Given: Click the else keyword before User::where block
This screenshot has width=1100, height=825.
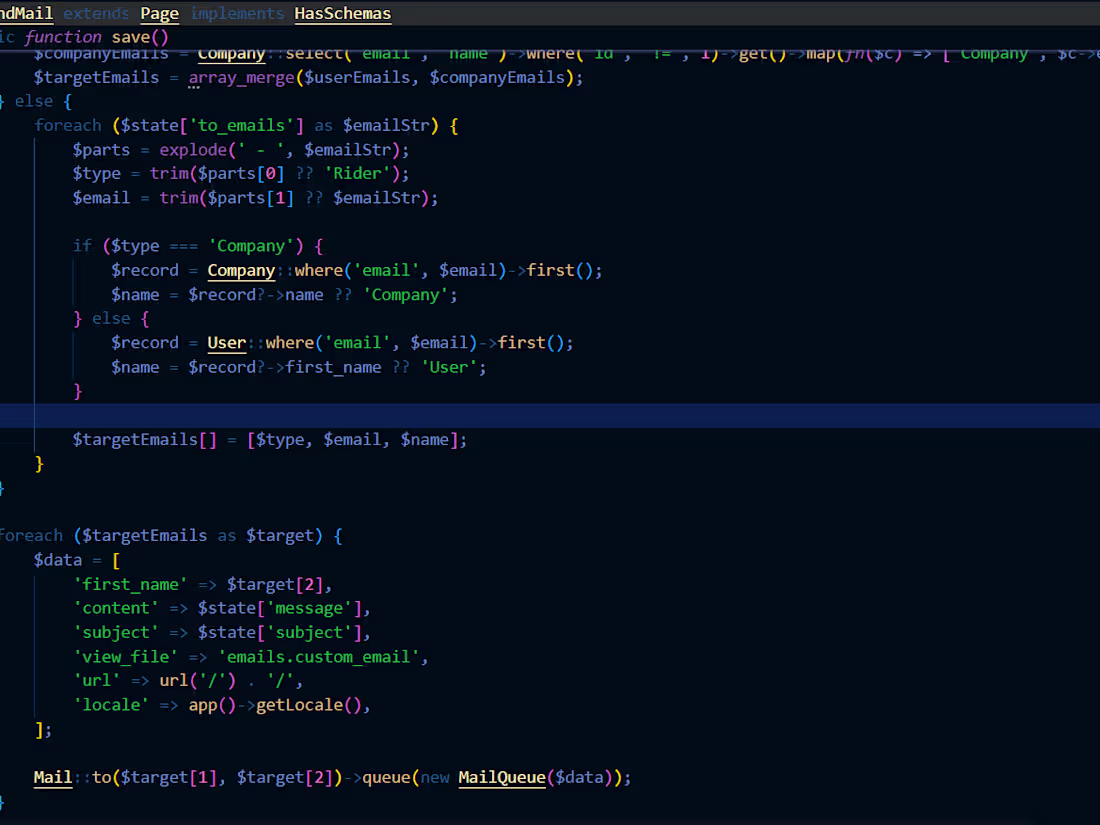Looking at the screenshot, I should (111, 319).
